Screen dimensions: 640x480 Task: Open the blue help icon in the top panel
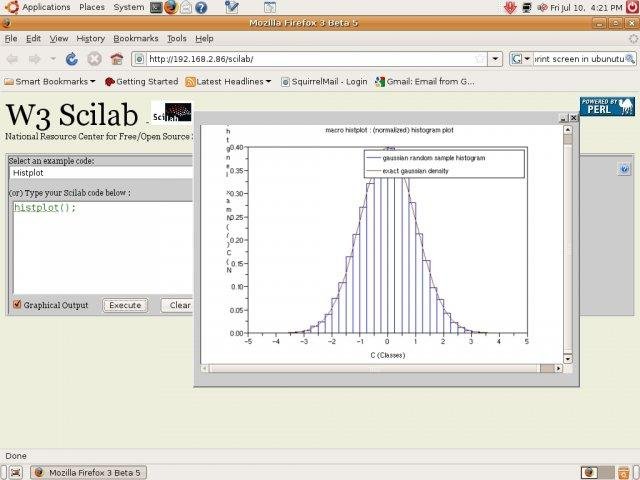tap(201, 7)
